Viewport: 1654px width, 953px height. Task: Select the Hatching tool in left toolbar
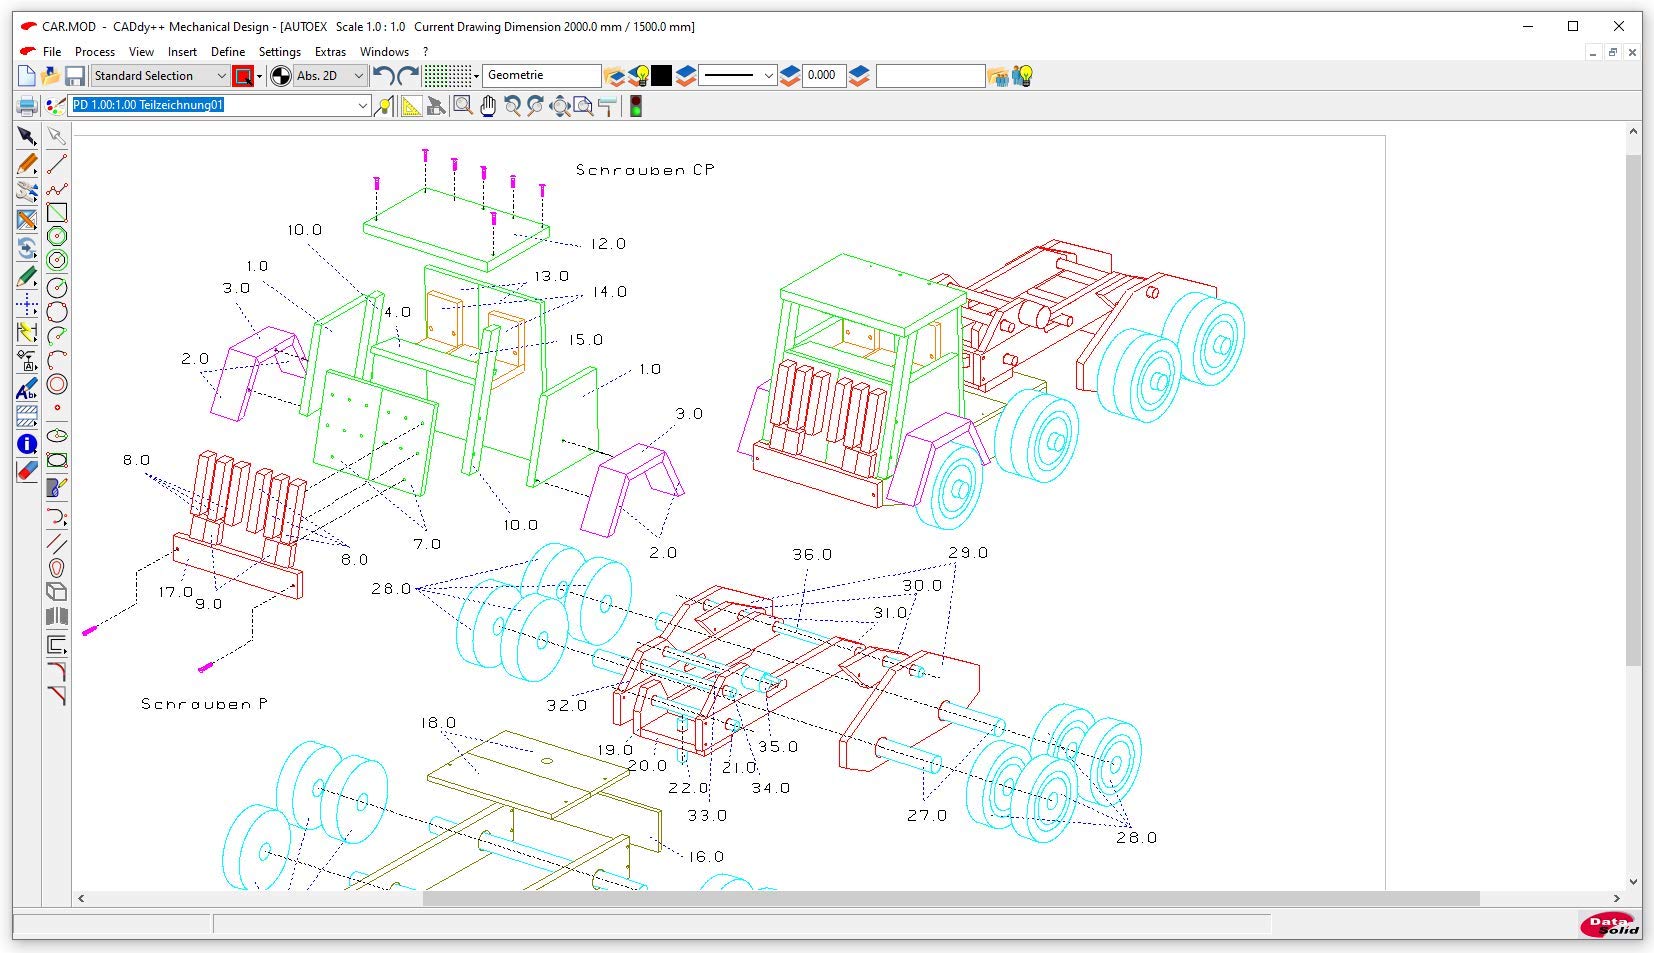coord(27,416)
